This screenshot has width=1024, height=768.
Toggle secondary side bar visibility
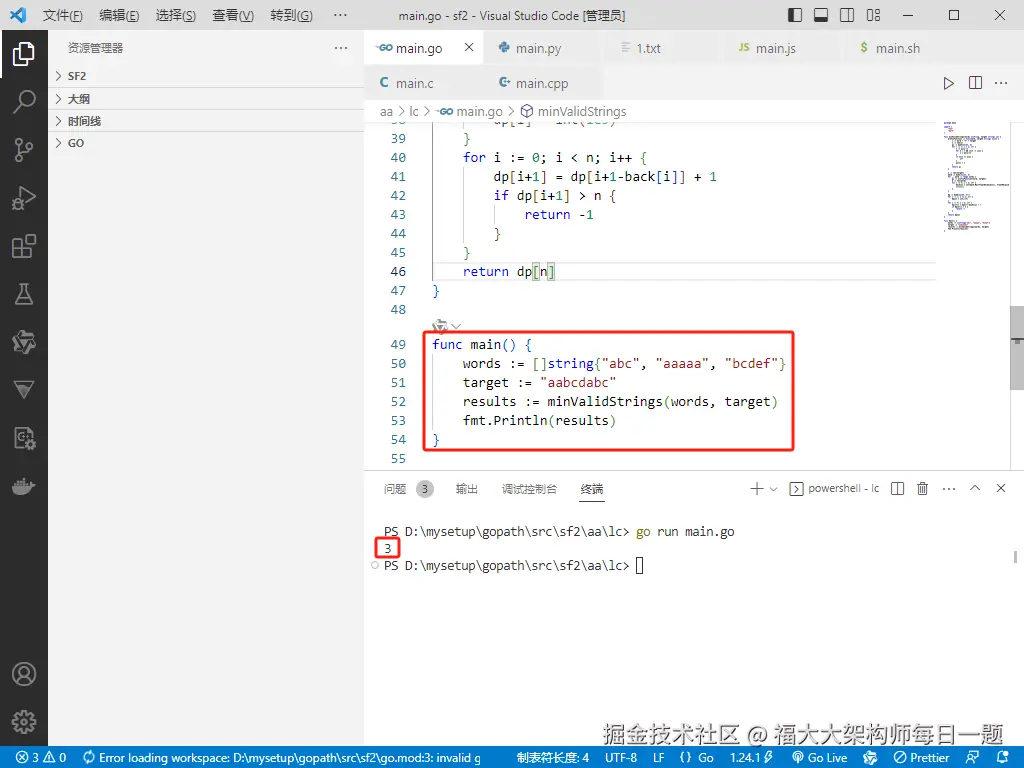coord(847,15)
